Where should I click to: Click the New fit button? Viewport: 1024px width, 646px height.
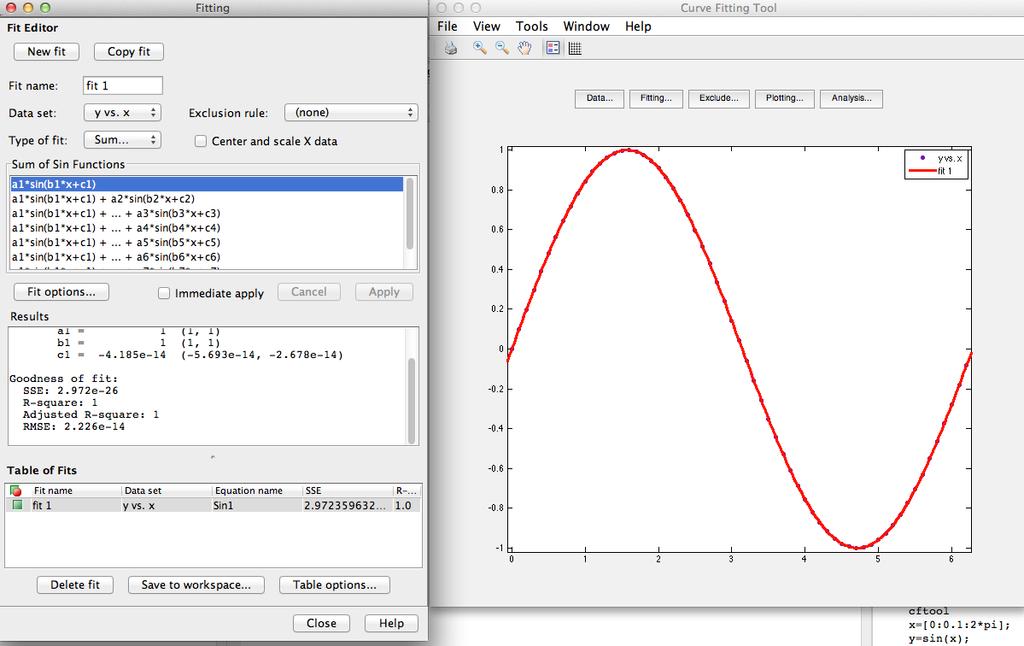click(46, 52)
